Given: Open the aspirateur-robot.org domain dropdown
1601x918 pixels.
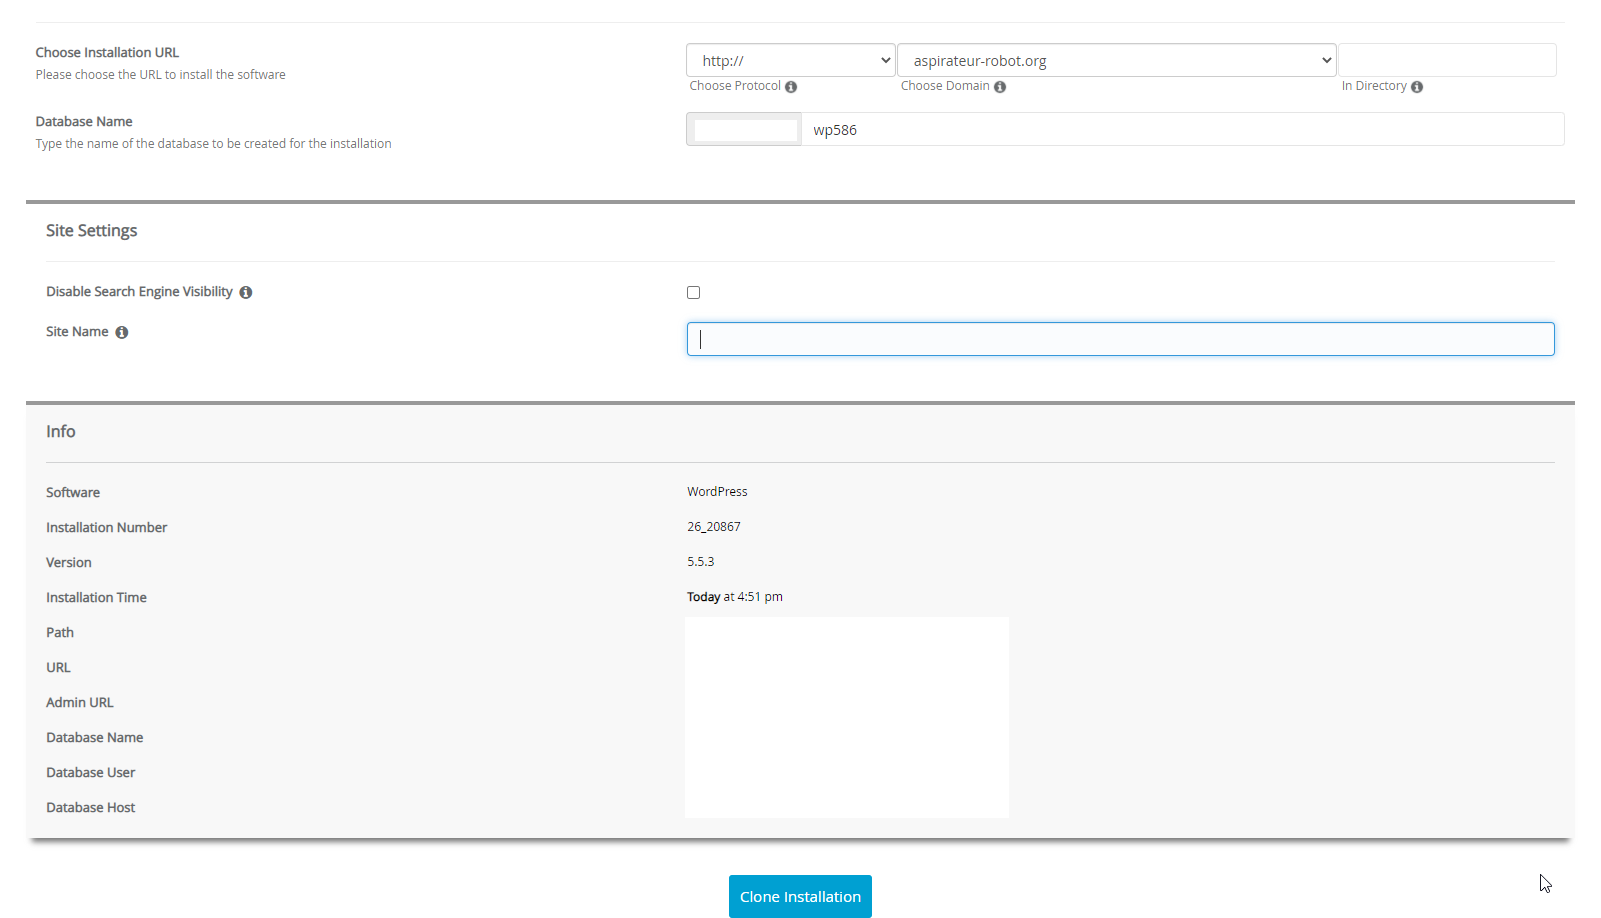Looking at the screenshot, I should [1117, 60].
